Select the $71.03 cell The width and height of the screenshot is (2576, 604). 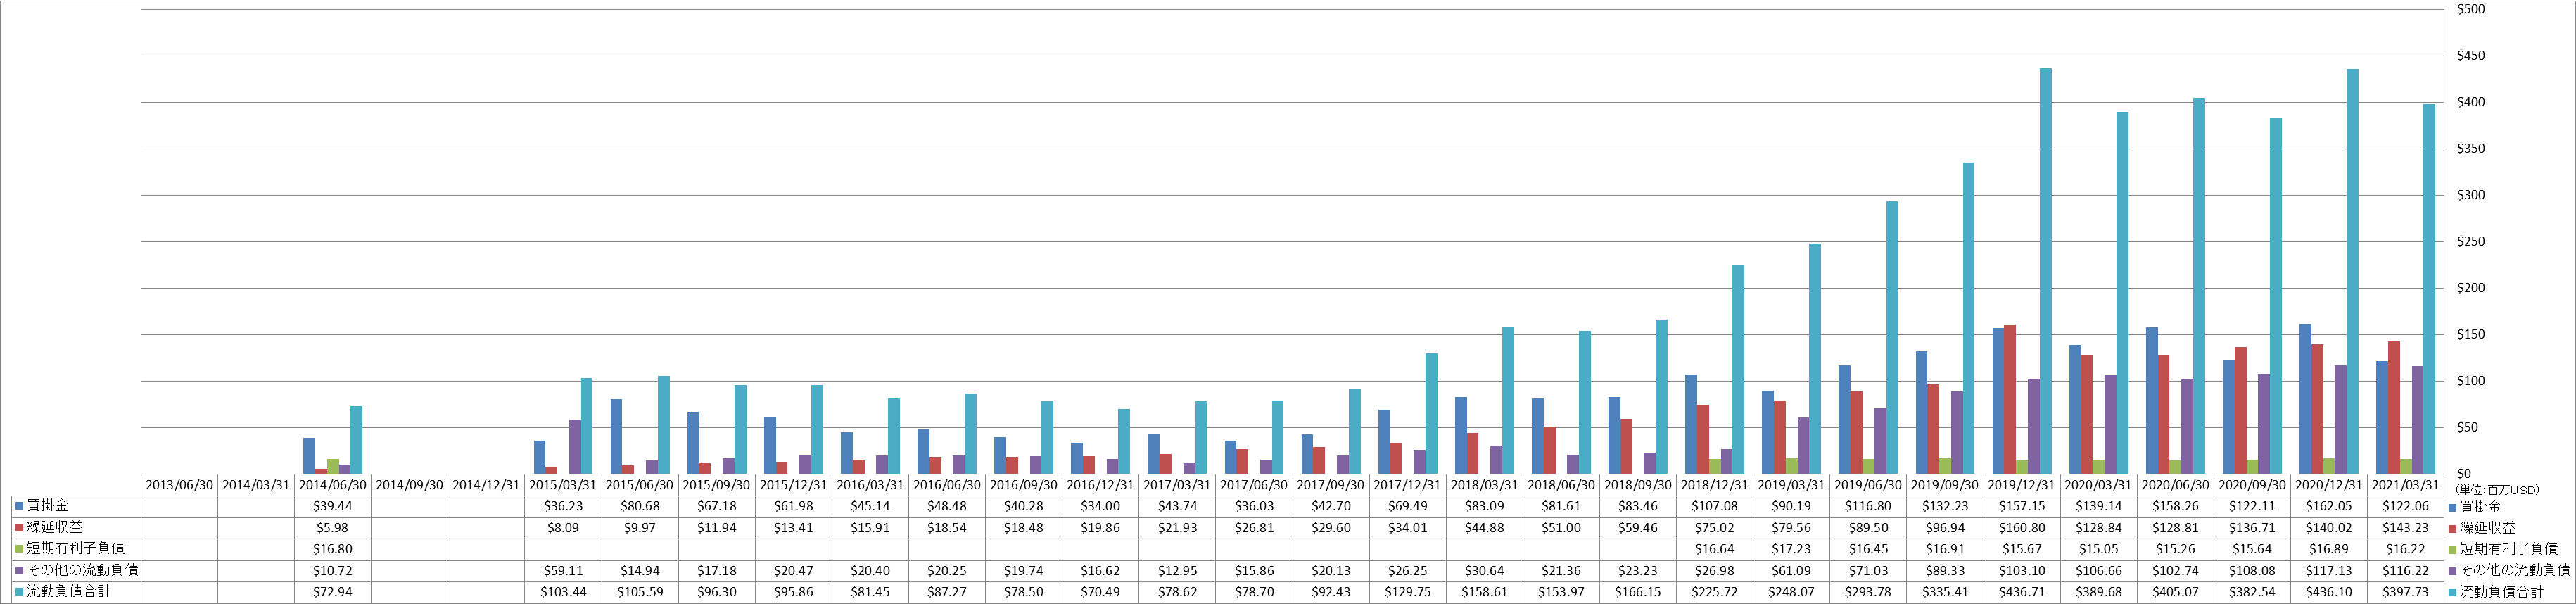[x=1868, y=570]
